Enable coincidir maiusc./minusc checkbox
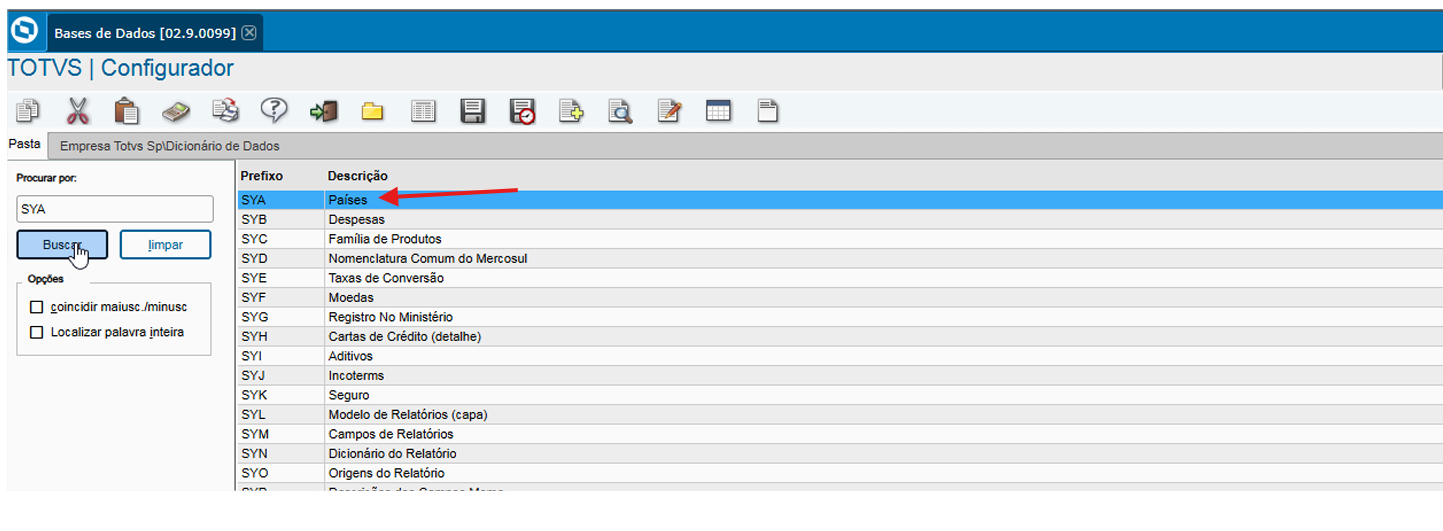The height and width of the screenshot is (531, 1443). [x=37, y=307]
